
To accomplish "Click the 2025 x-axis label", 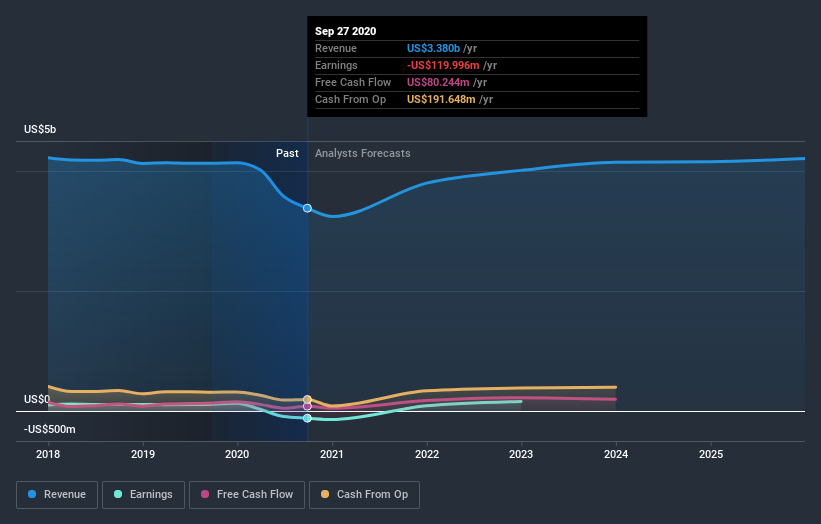I will (x=711, y=454).
